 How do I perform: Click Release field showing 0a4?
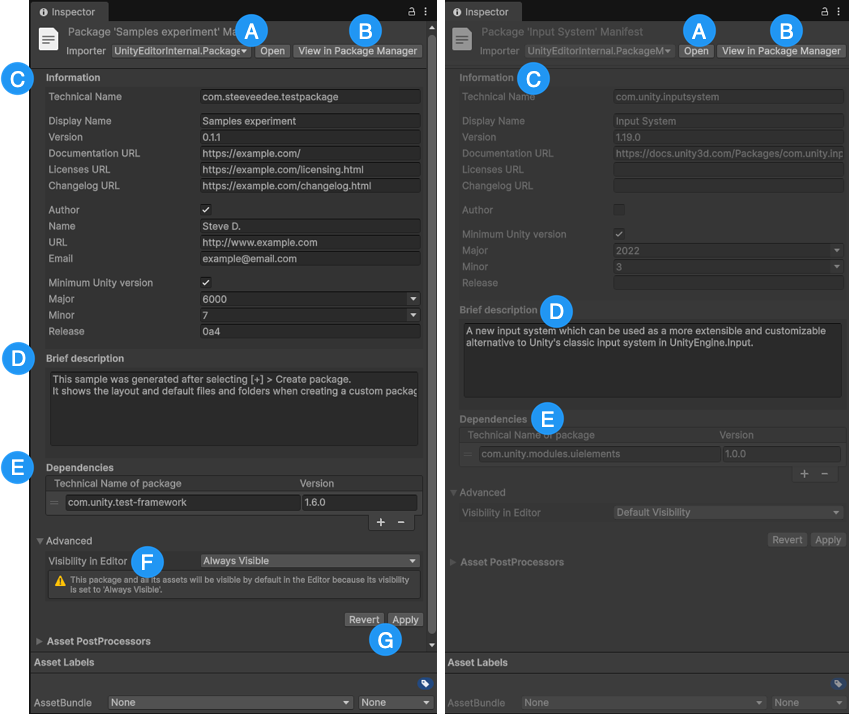pyautogui.click(x=310, y=331)
